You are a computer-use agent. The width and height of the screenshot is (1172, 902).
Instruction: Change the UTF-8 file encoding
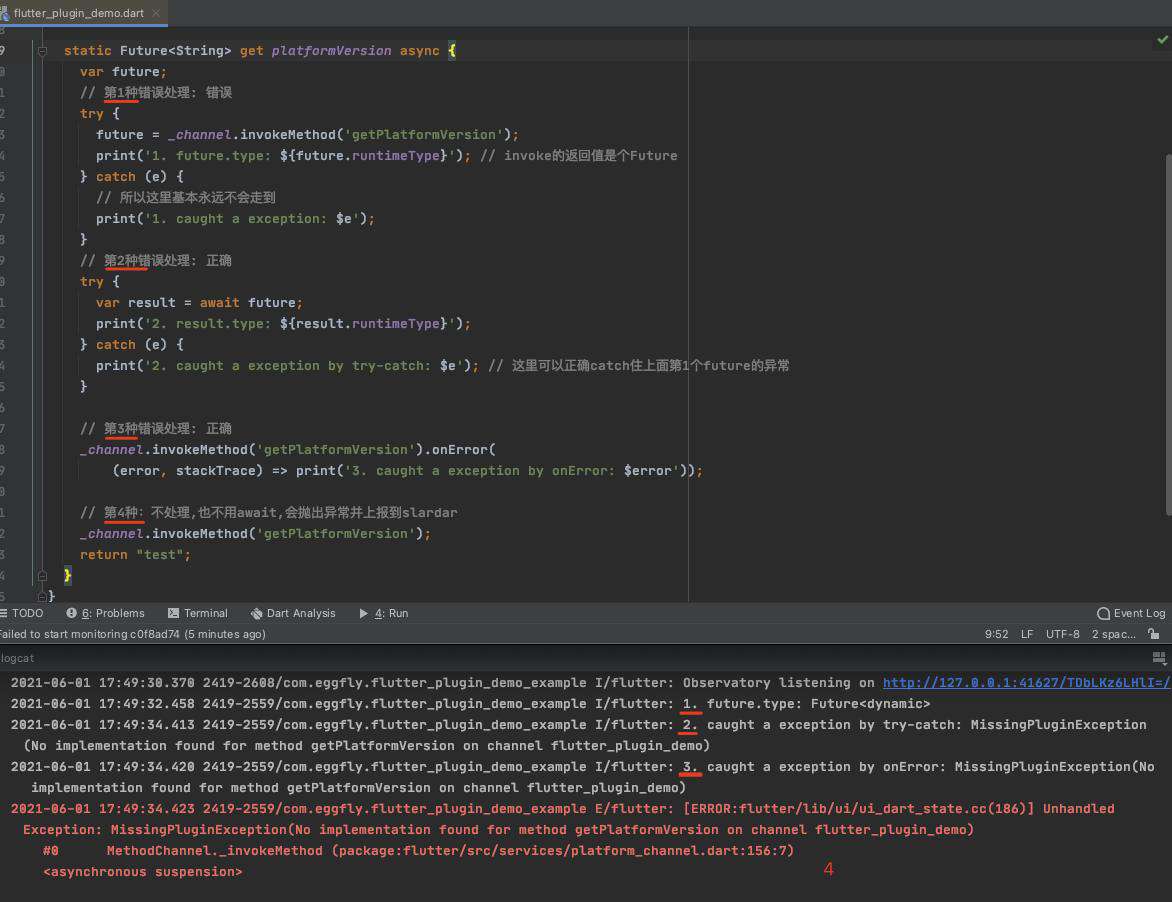coord(1063,634)
